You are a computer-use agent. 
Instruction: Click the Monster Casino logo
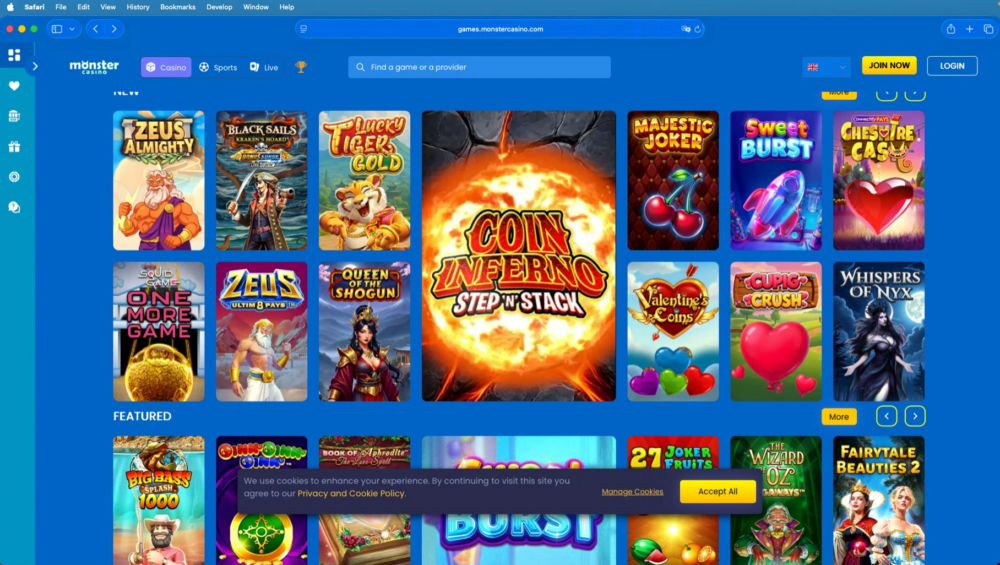point(94,66)
